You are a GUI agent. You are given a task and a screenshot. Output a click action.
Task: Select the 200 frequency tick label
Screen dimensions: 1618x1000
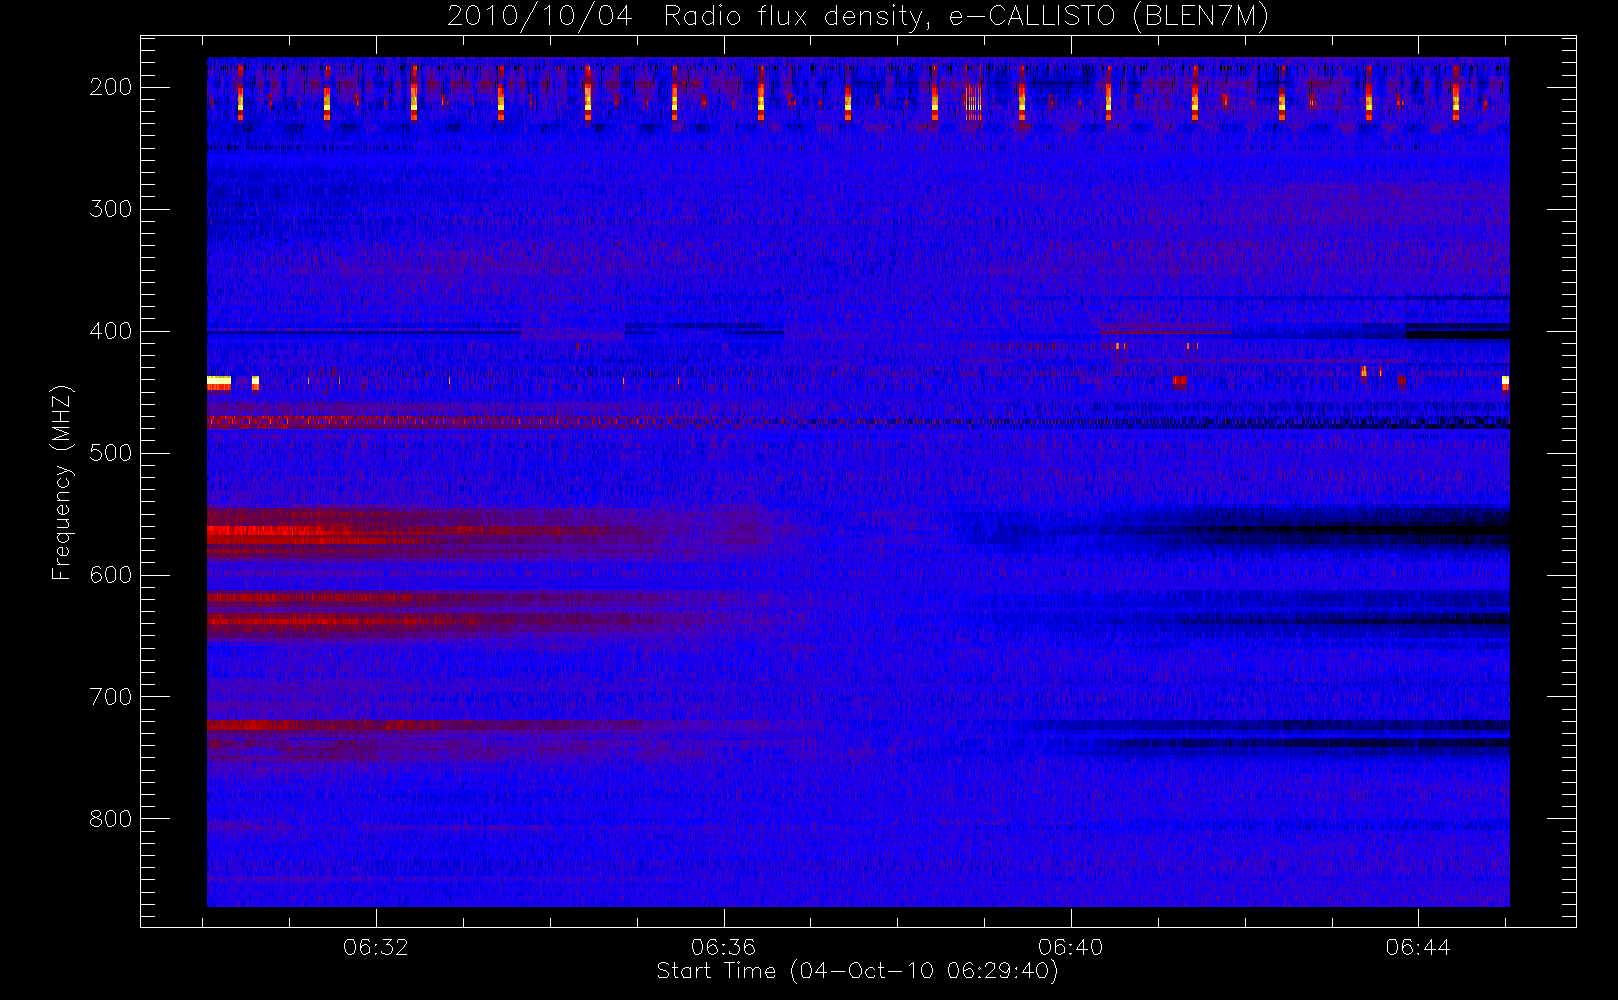coord(111,87)
